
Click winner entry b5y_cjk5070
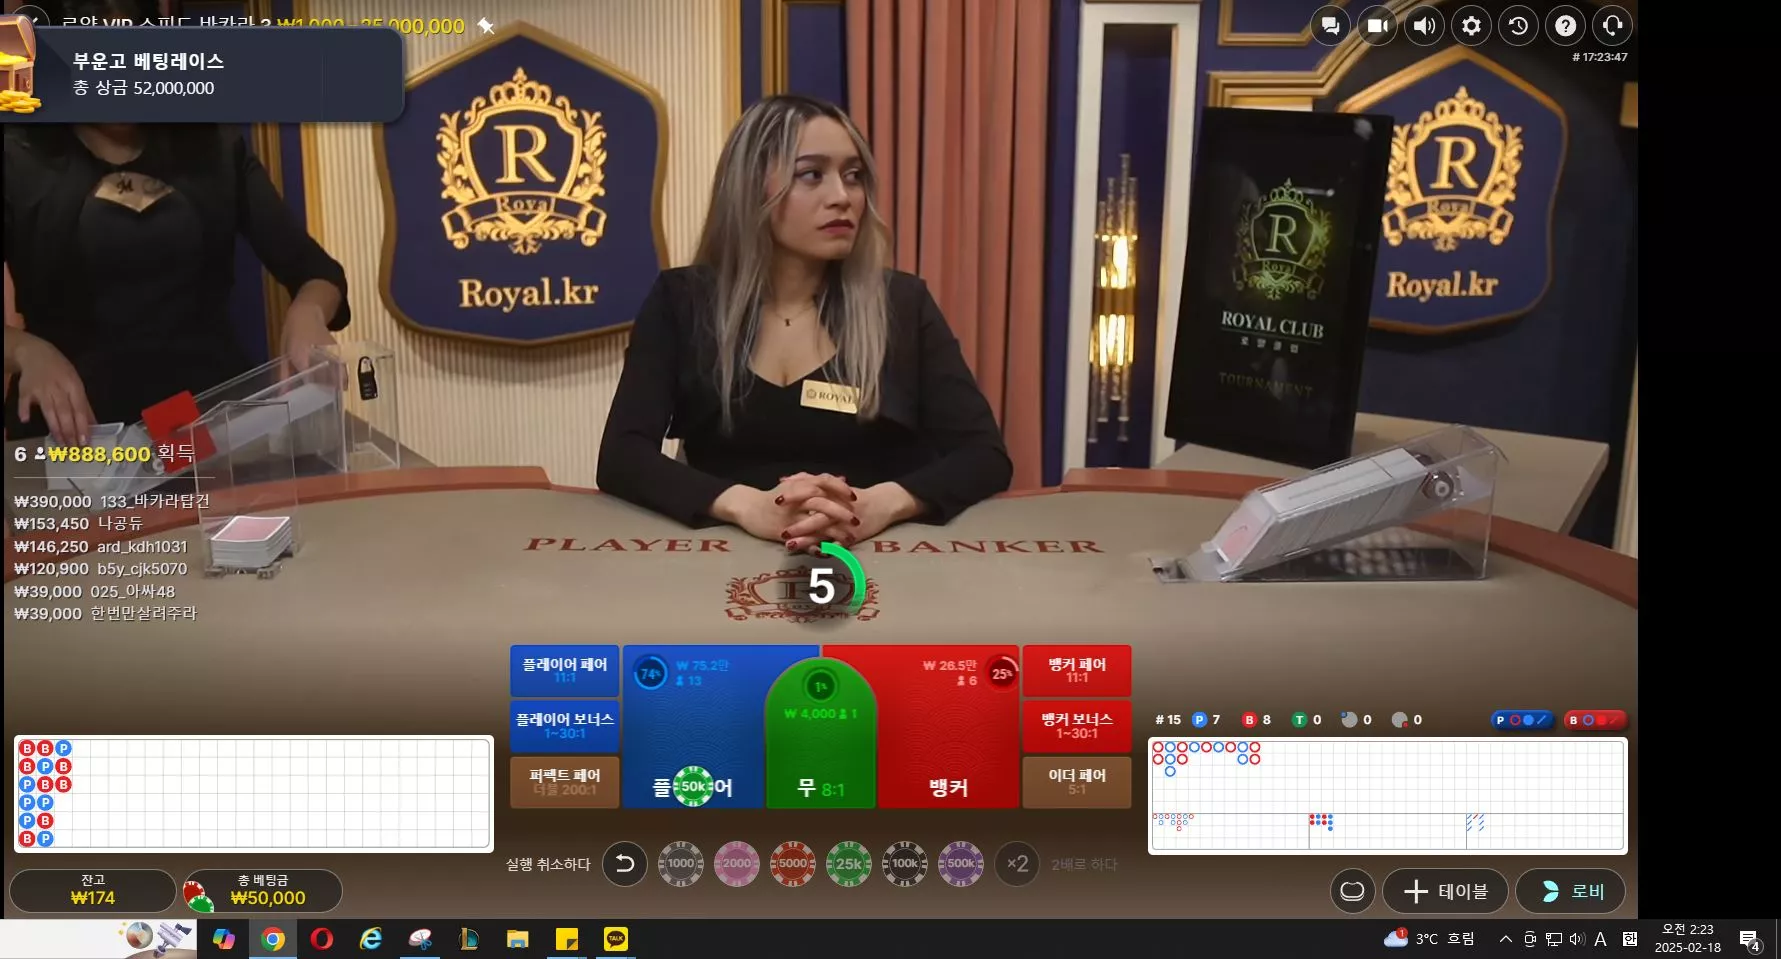tap(101, 568)
